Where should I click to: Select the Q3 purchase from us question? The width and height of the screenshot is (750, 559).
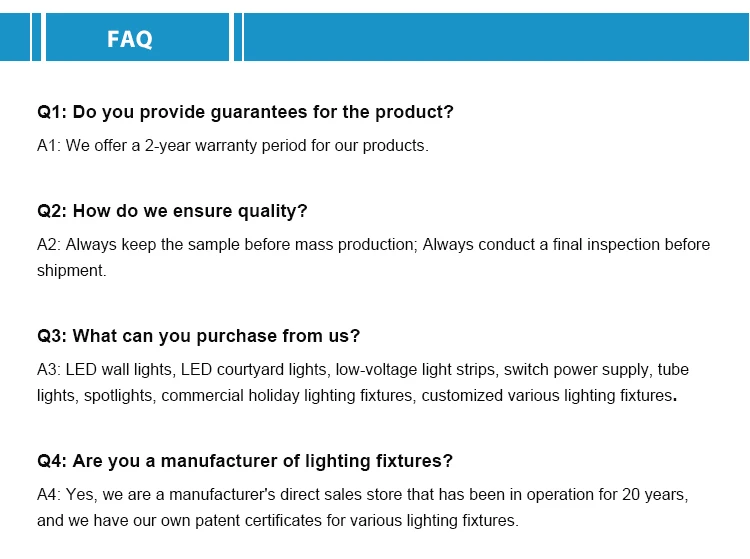click(x=199, y=336)
